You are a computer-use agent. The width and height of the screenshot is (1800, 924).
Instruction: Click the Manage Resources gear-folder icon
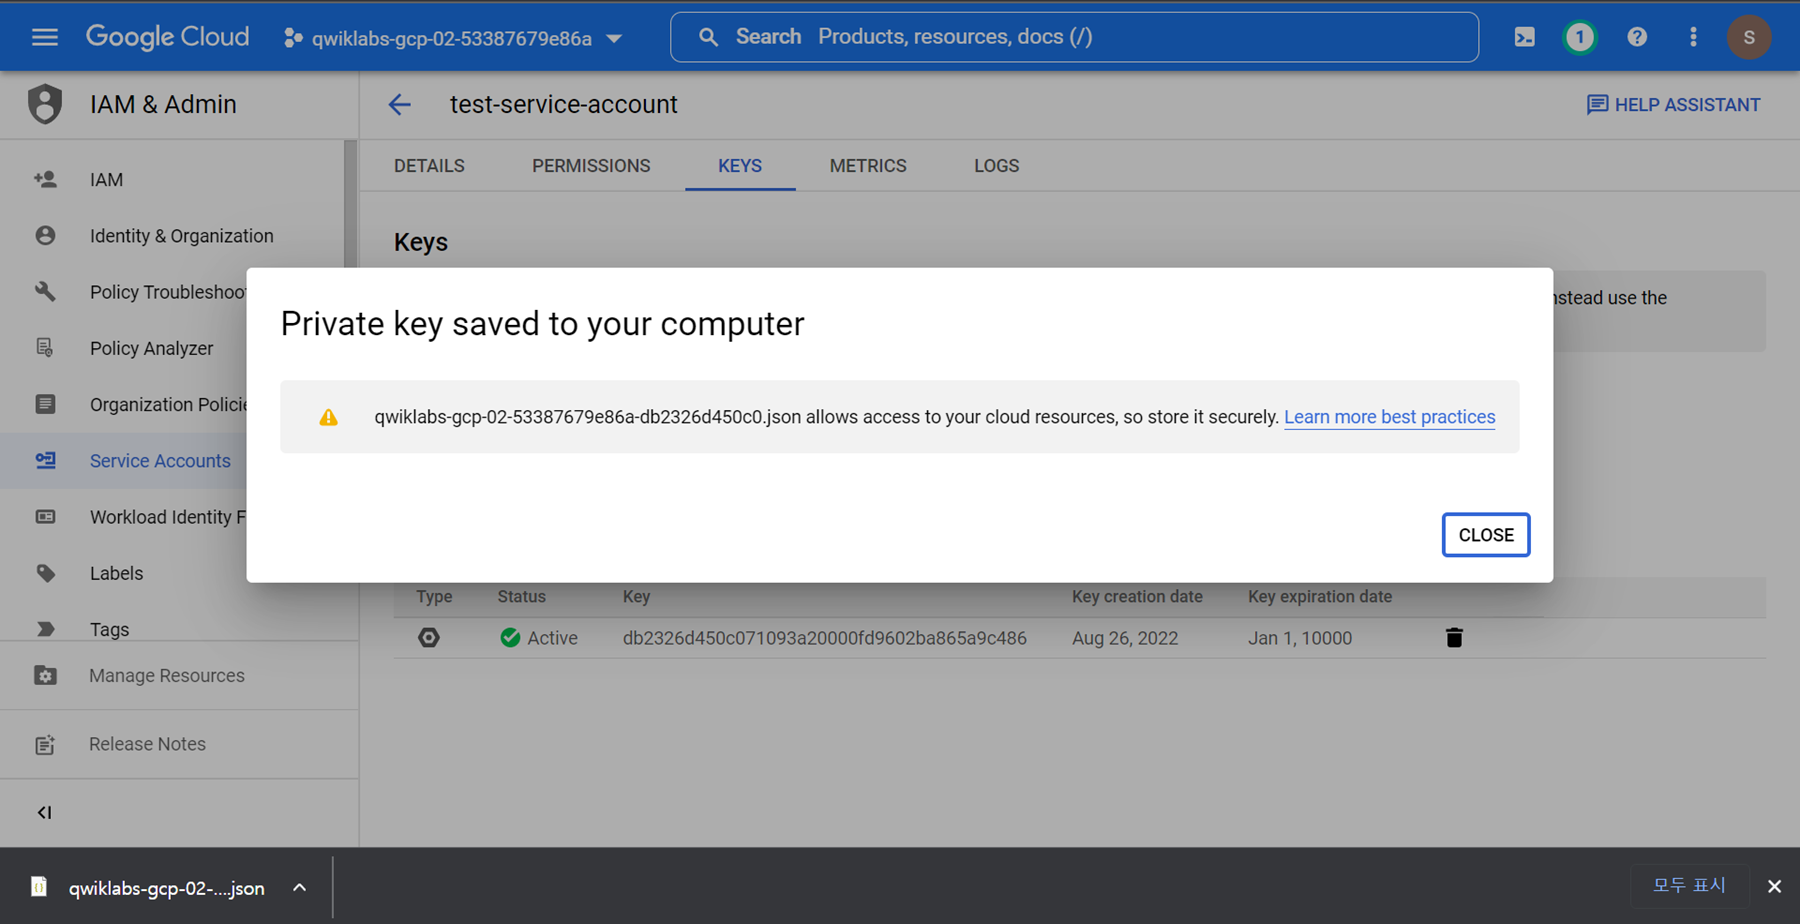click(x=45, y=676)
